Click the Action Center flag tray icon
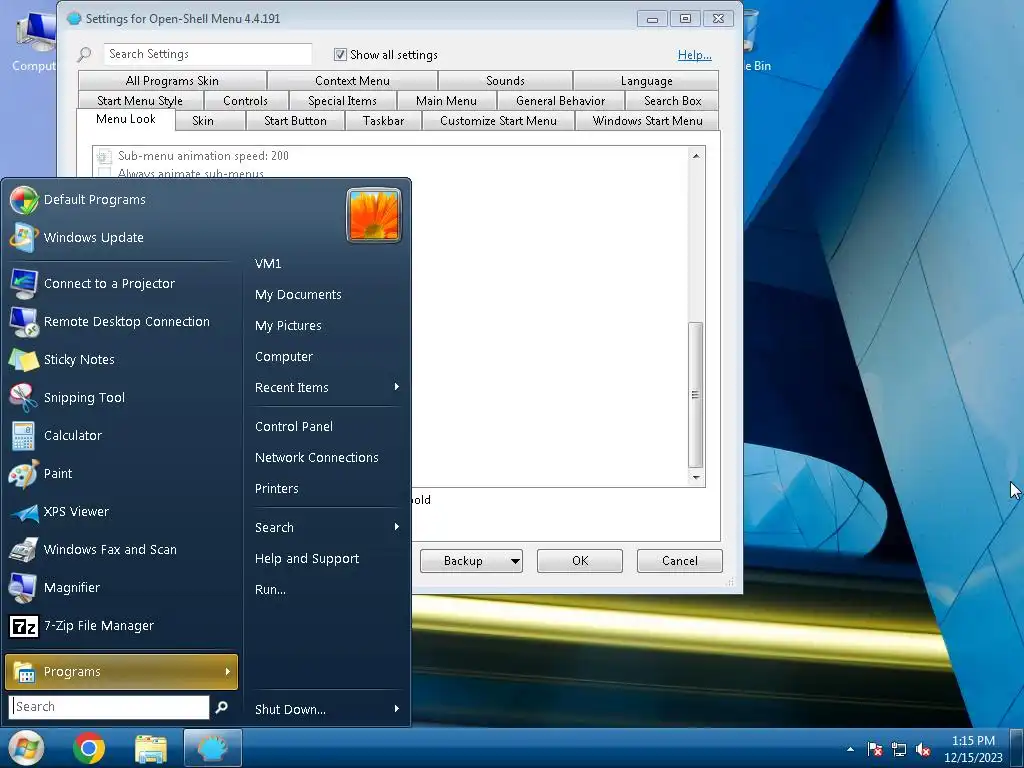This screenshot has width=1024, height=768. [874, 749]
